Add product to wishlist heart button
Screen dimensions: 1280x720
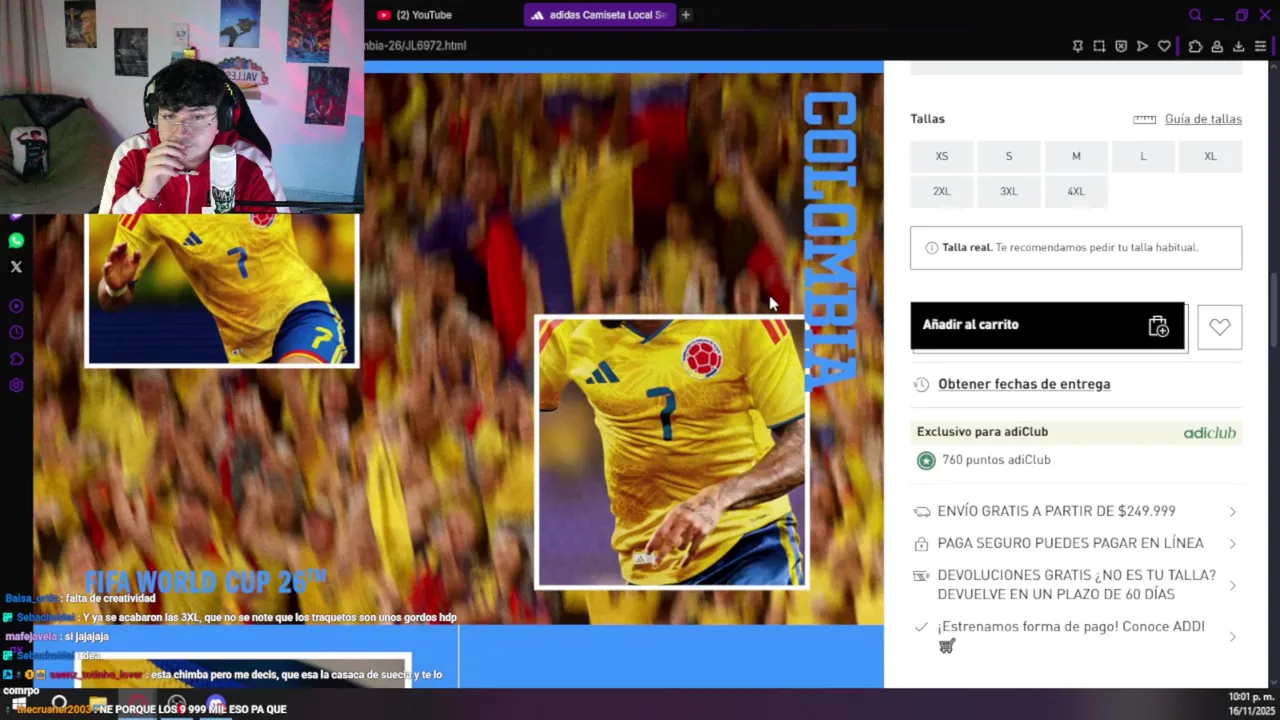click(1219, 327)
